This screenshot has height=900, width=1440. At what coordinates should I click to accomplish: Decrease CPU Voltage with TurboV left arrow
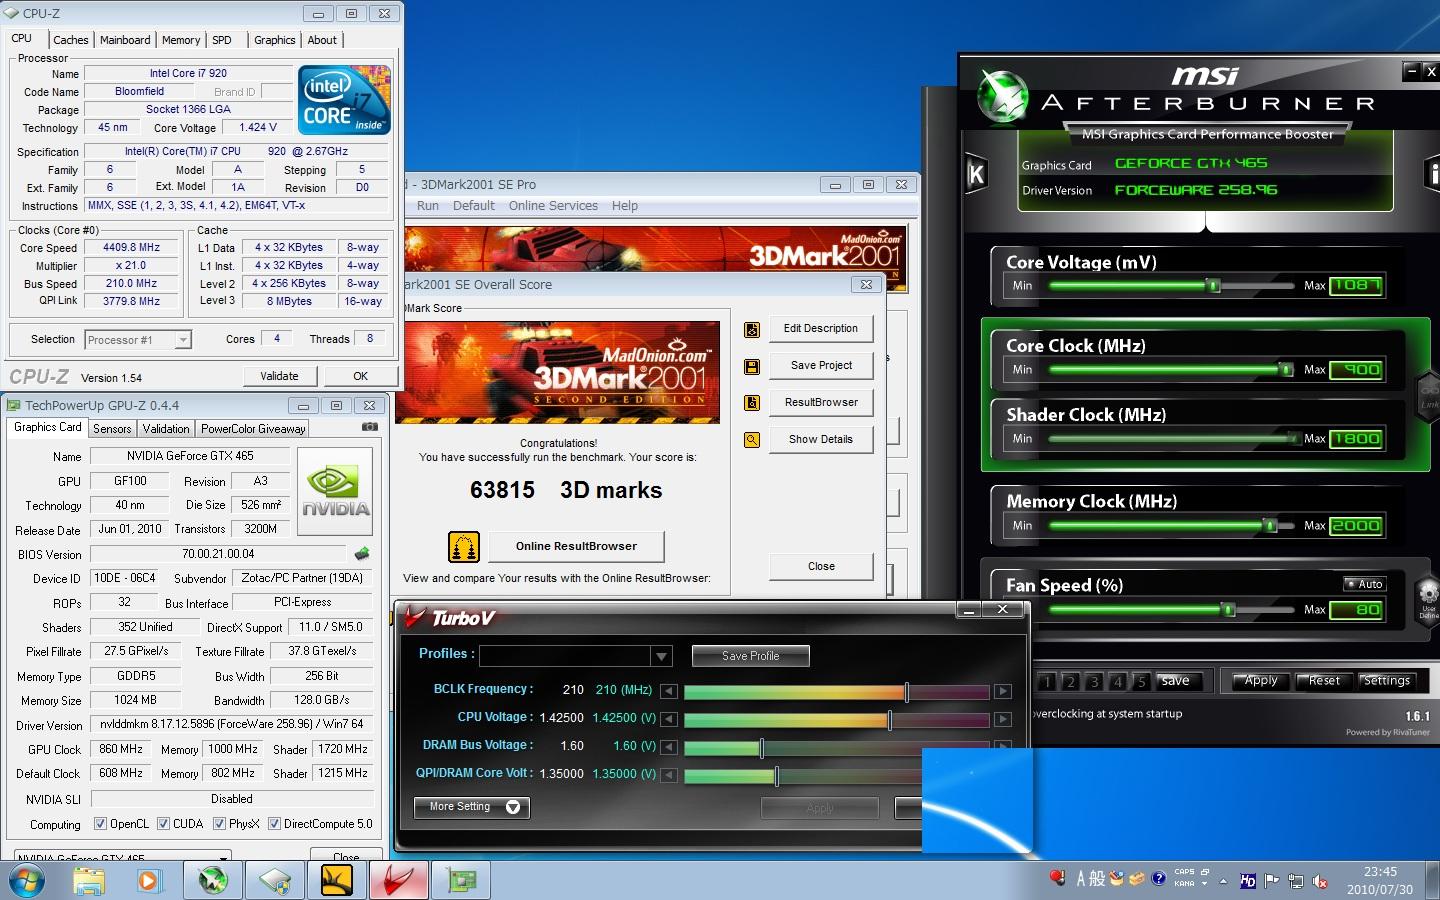(668, 719)
